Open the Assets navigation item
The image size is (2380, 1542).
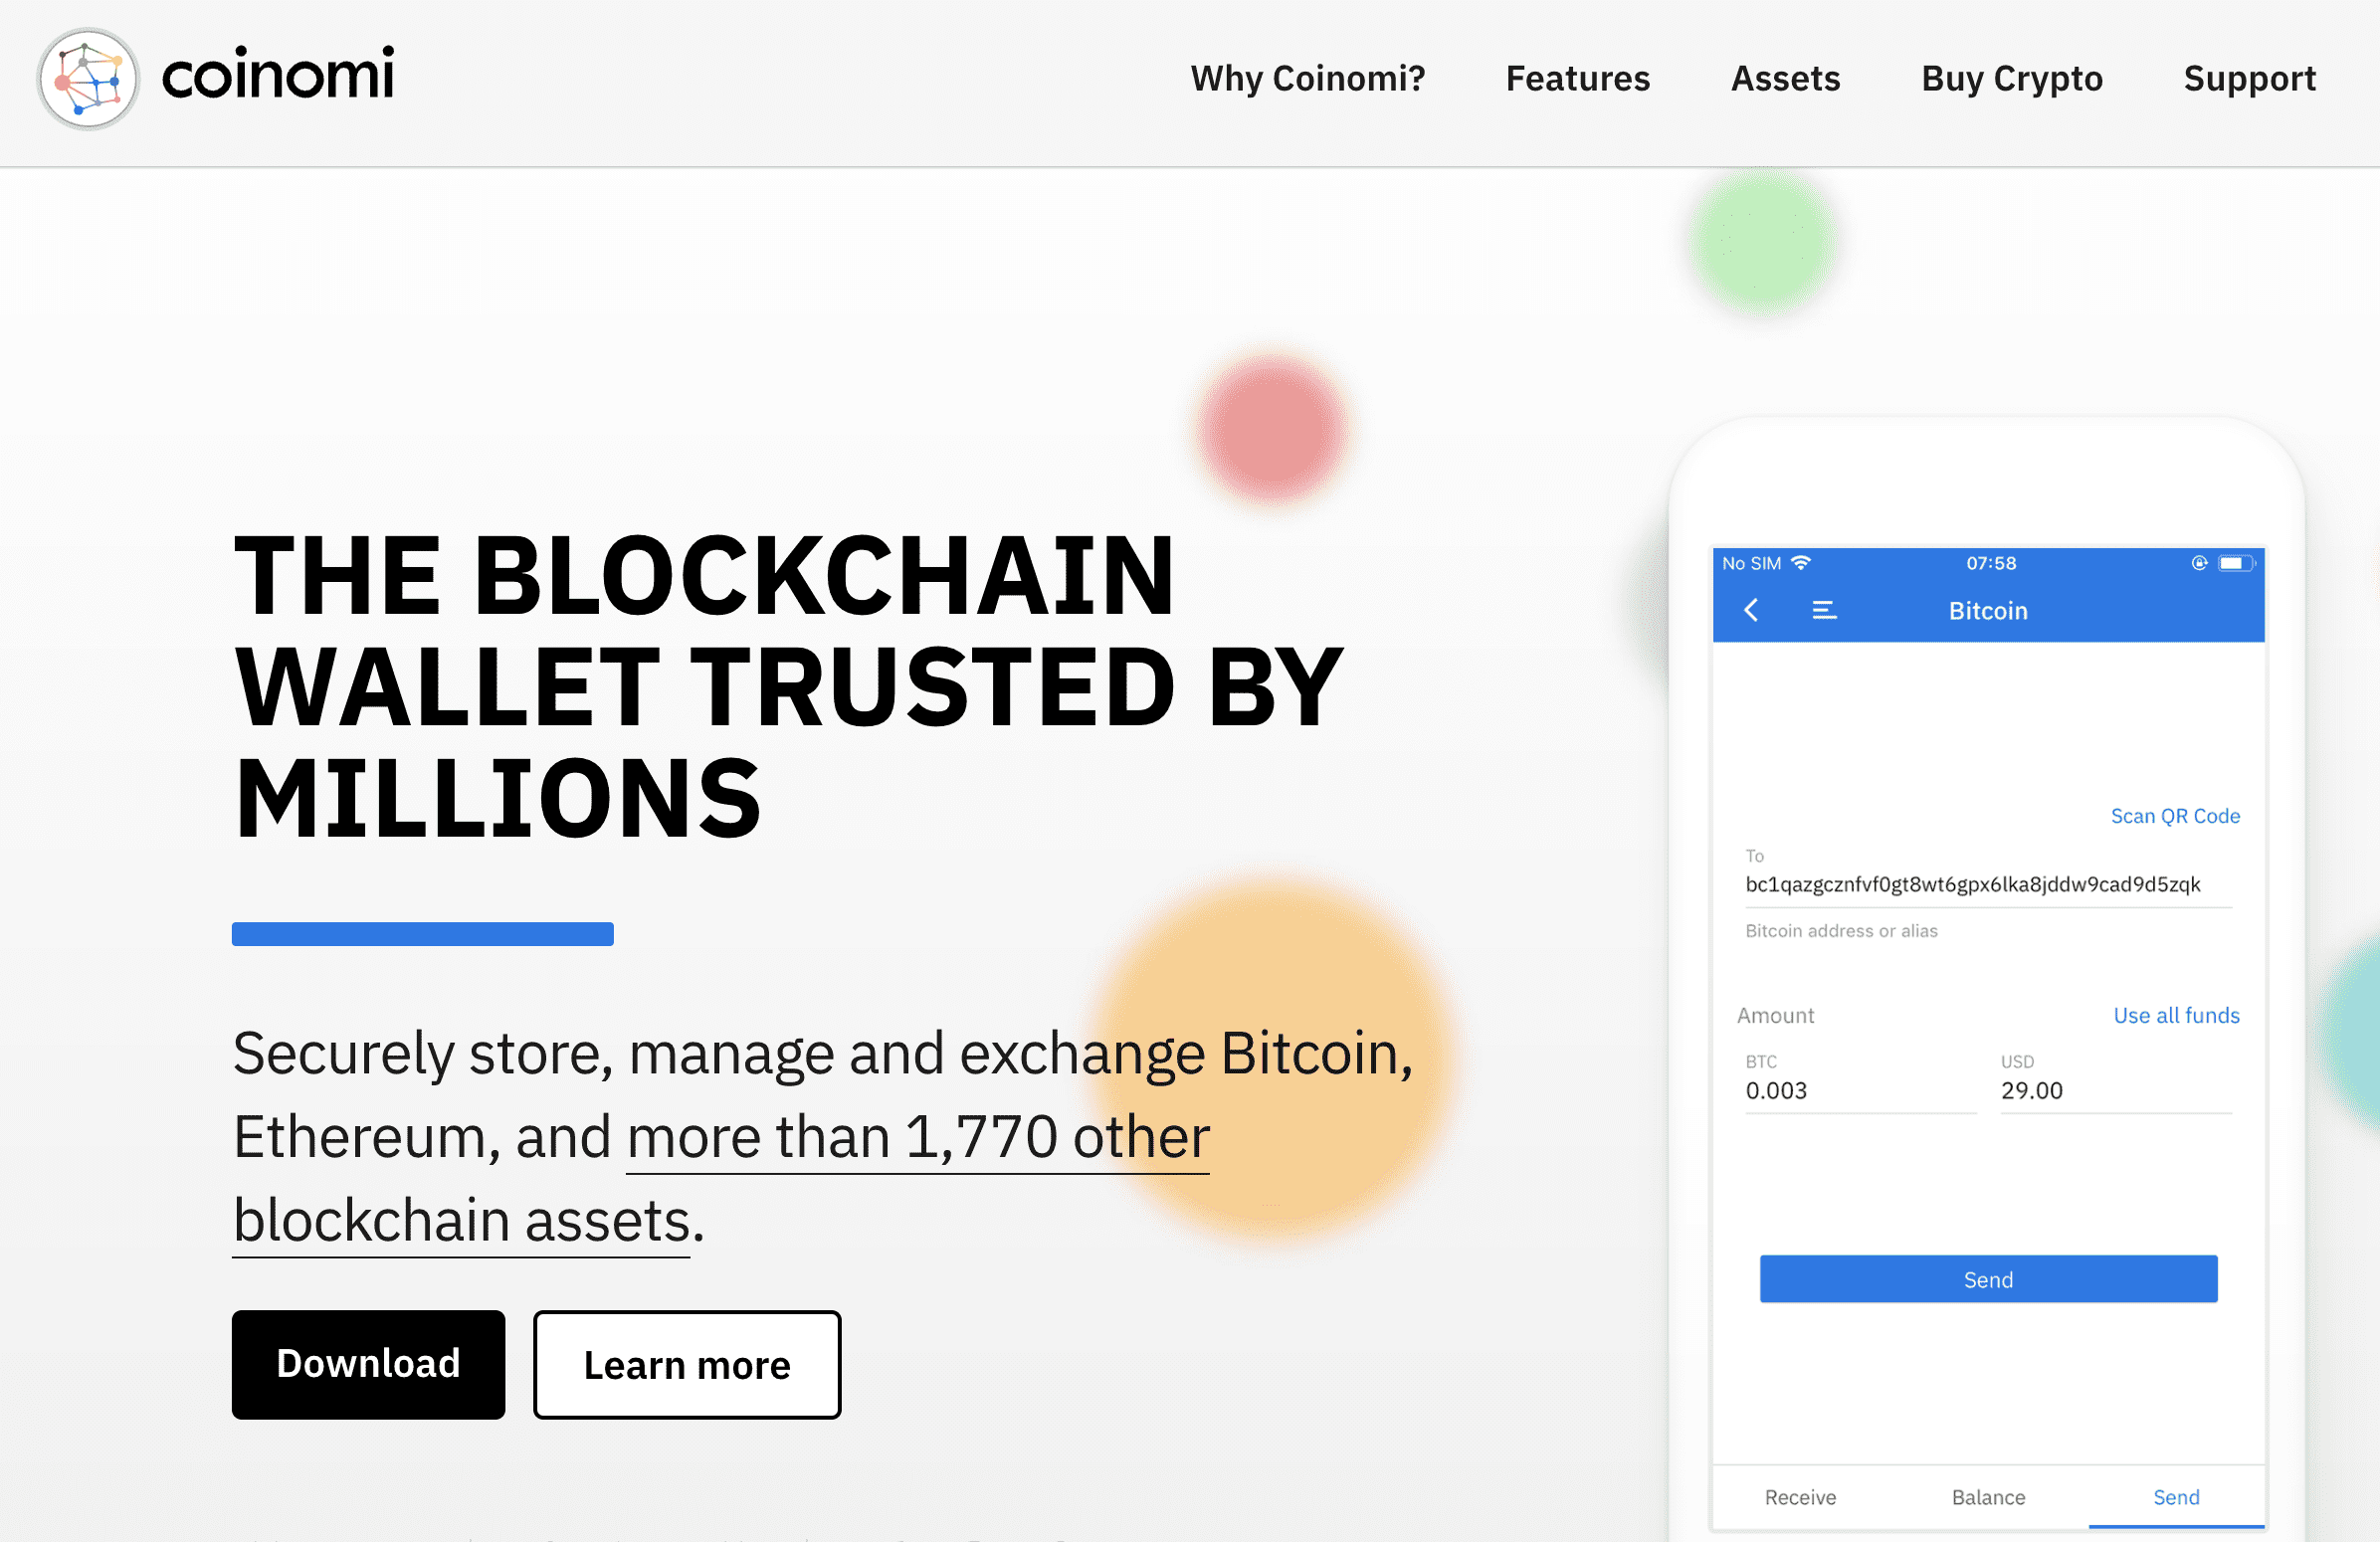[1785, 79]
